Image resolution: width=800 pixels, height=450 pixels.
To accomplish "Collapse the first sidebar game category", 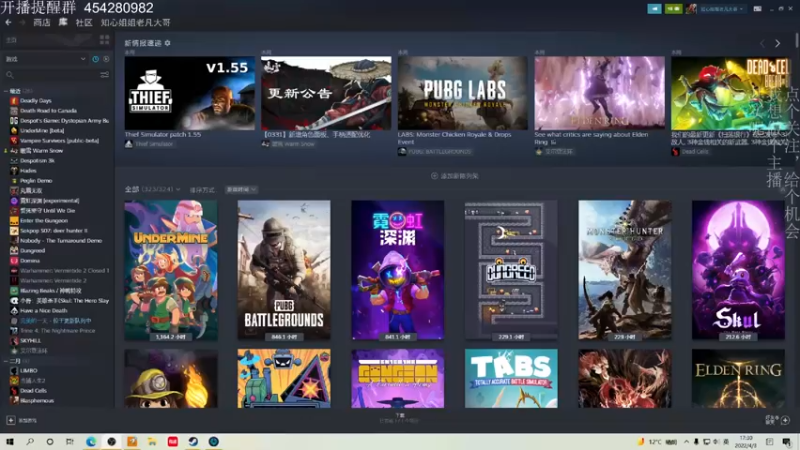I will [6, 91].
